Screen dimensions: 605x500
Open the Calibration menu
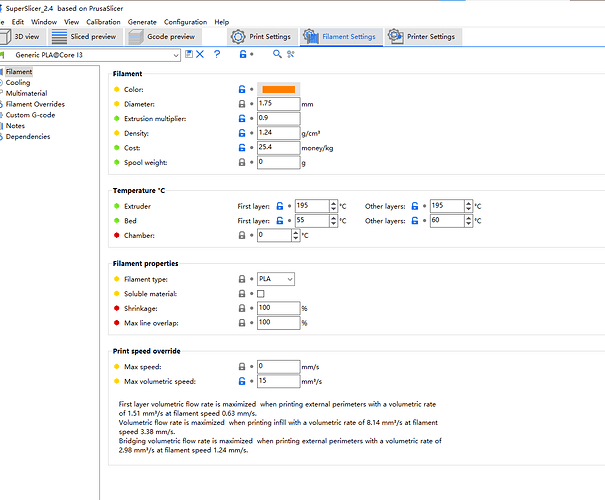(x=103, y=21)
